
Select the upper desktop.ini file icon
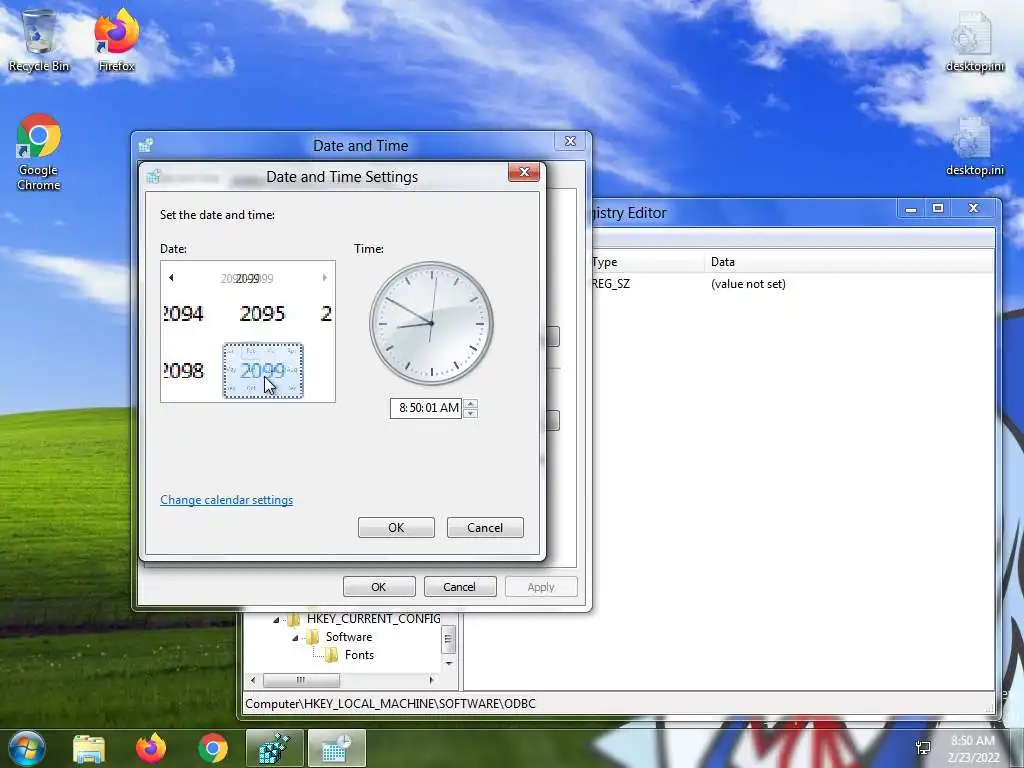tap(974, 40)
